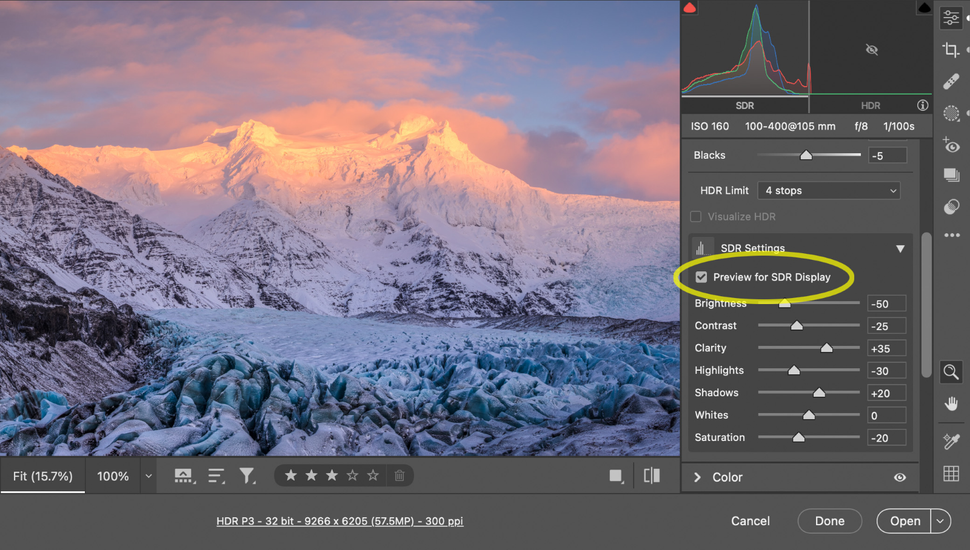Set rating to two stars

(311, 475)
